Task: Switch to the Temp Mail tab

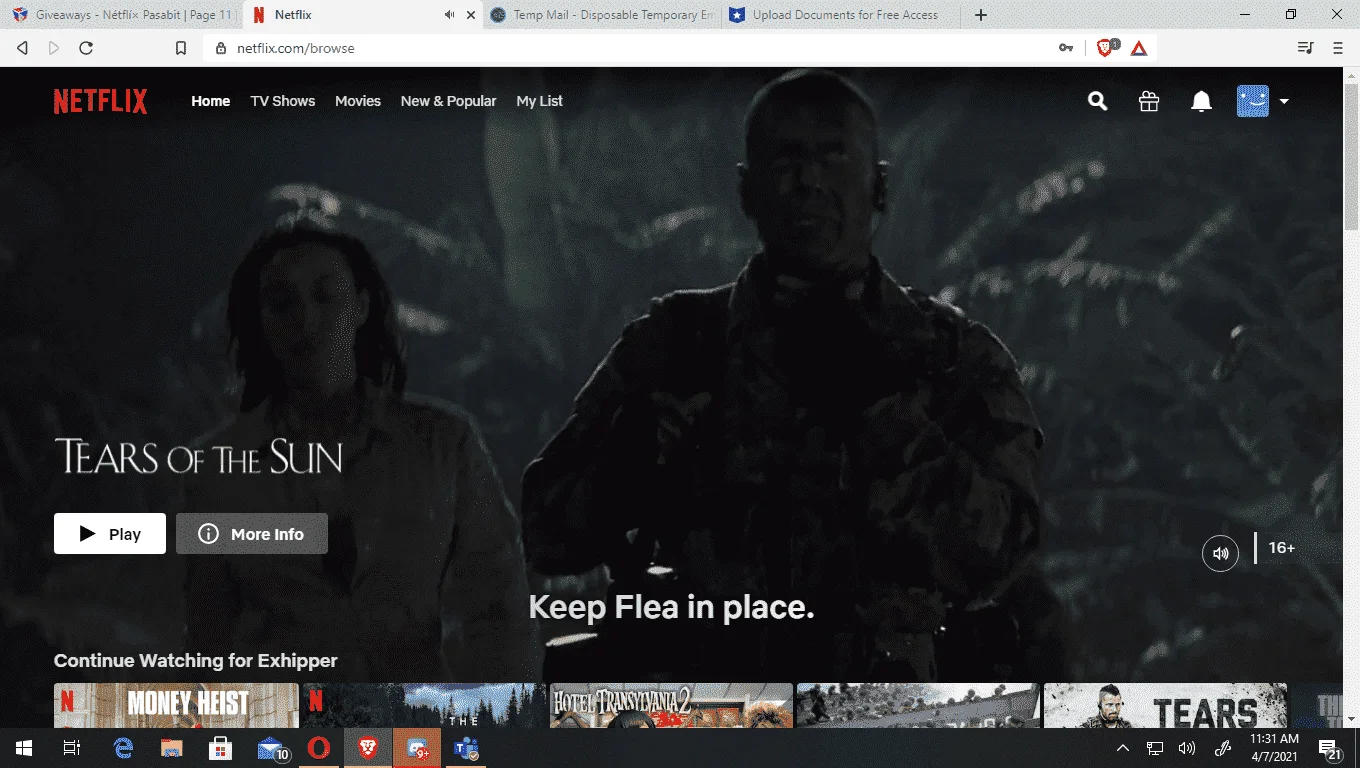Action: point(601,15)
